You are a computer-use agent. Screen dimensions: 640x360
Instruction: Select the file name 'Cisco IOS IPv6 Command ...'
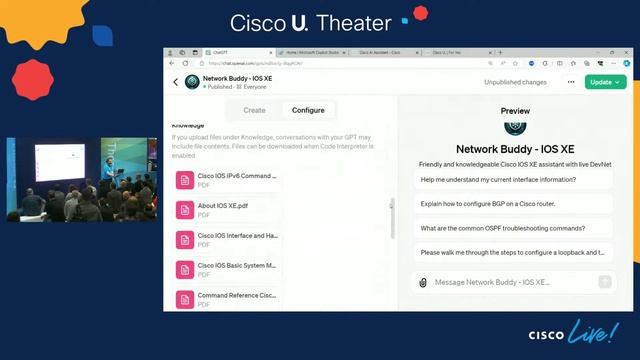[237, 176]
